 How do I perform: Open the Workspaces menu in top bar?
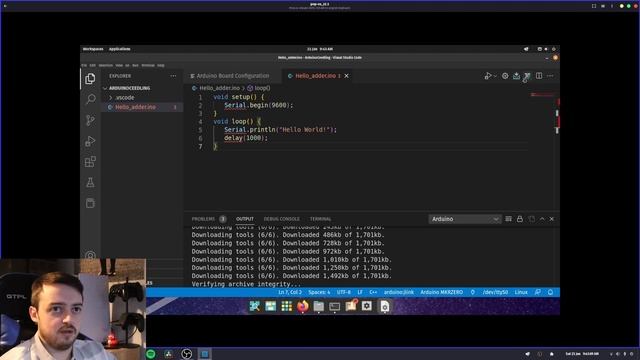click(x=93, y=49)
